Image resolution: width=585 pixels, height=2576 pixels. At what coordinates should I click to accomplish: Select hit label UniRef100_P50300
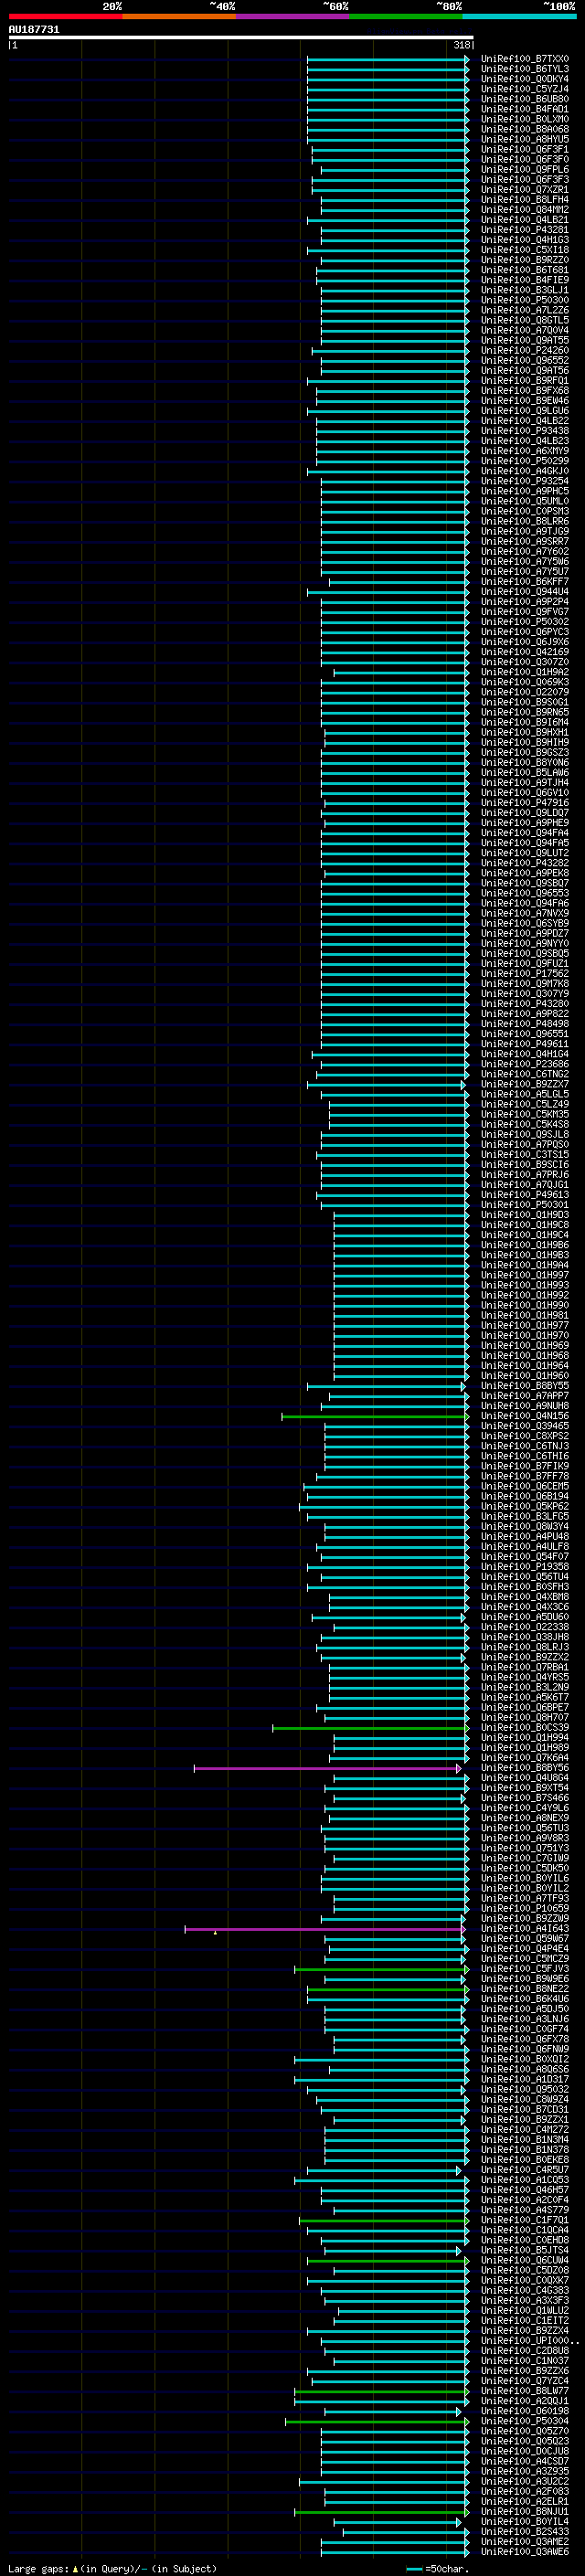[x=524, y=300]
